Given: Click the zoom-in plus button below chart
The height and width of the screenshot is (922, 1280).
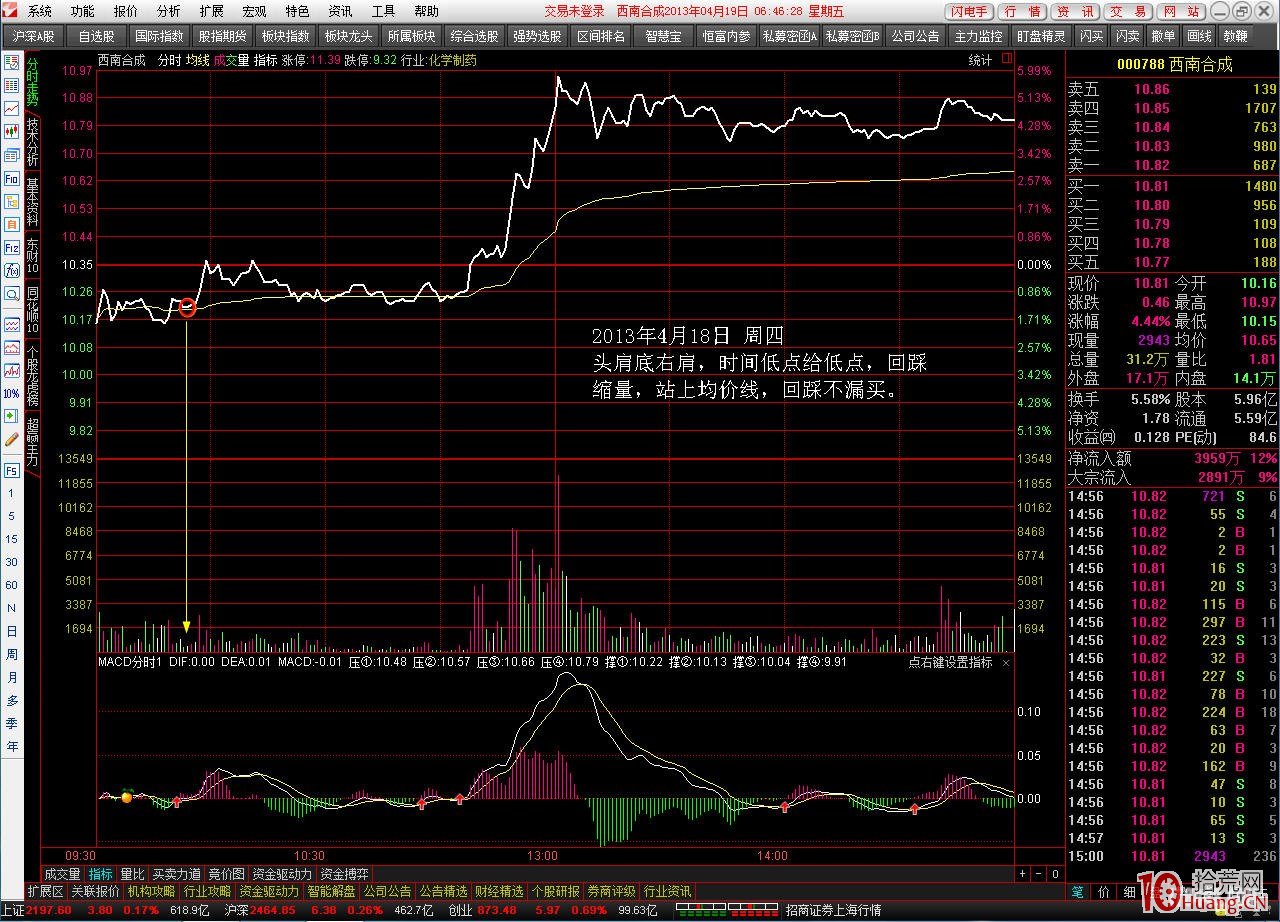Looking at the screenshot, I should coord(1022,873).
